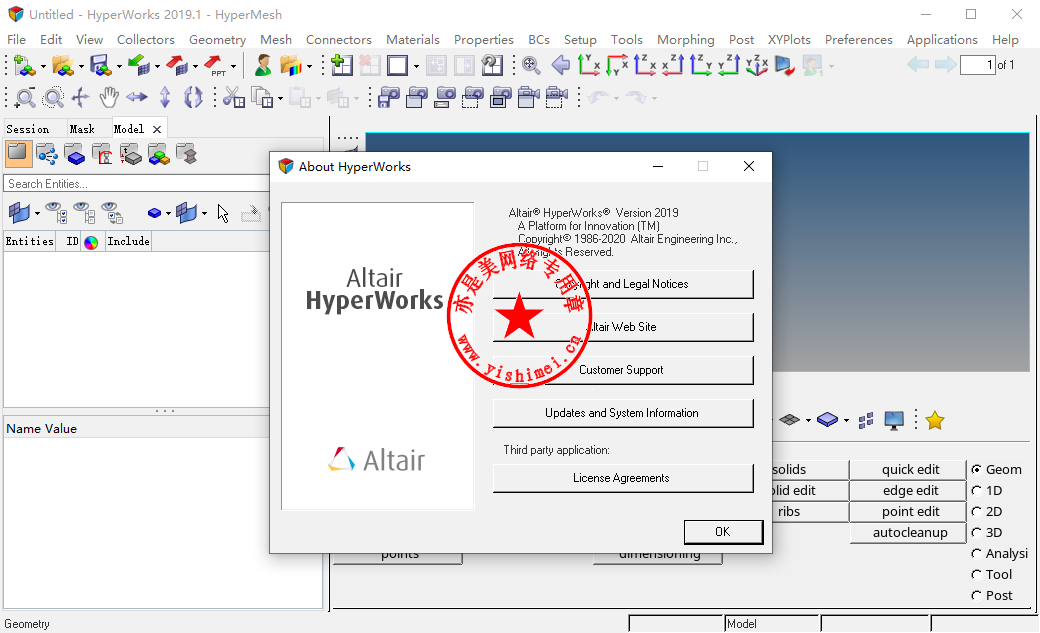Click the capture screen to file camera icon

pyautogui.click(x=389, y=98)
